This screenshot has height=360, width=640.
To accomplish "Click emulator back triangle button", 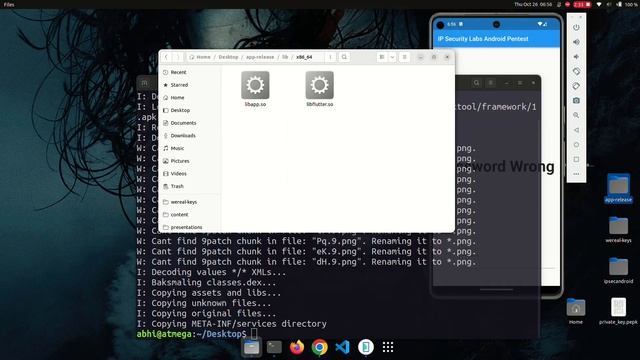I will tap(576, 130).
